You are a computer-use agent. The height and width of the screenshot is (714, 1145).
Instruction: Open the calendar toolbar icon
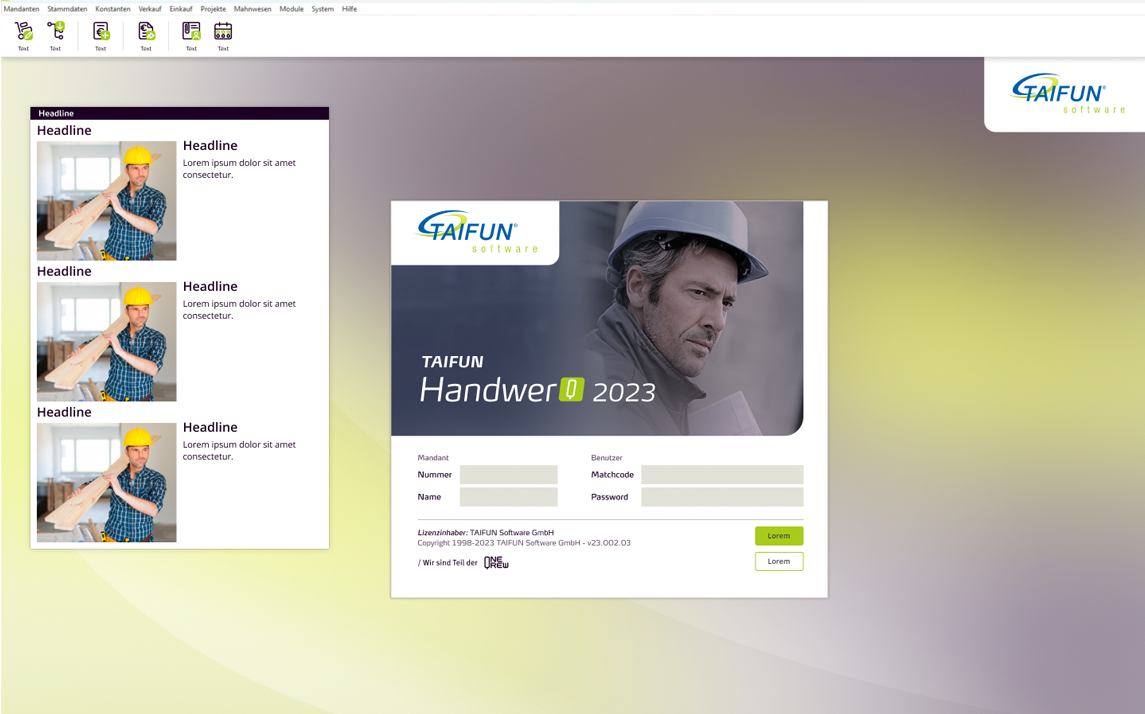(223, 32)
